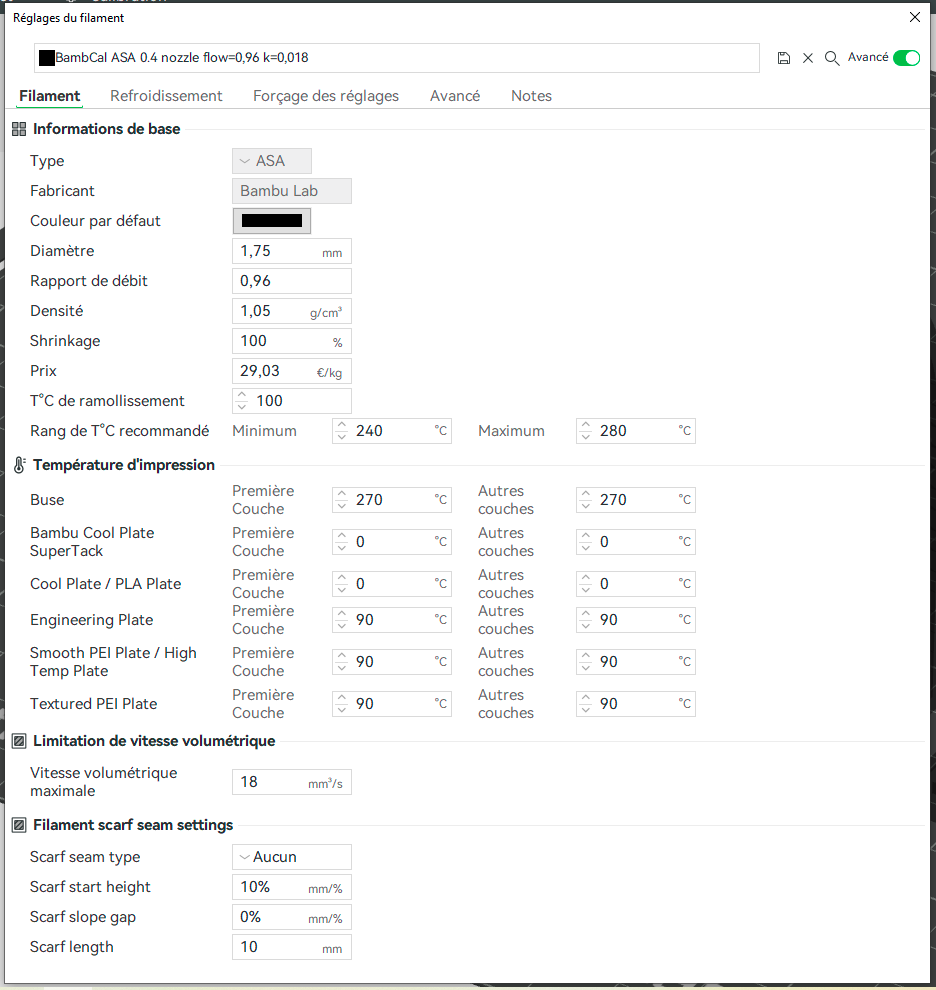Decrease recommended Maximum temperature stepper
The width and height of the screenshot is (936, 990).
click(585, 437)
